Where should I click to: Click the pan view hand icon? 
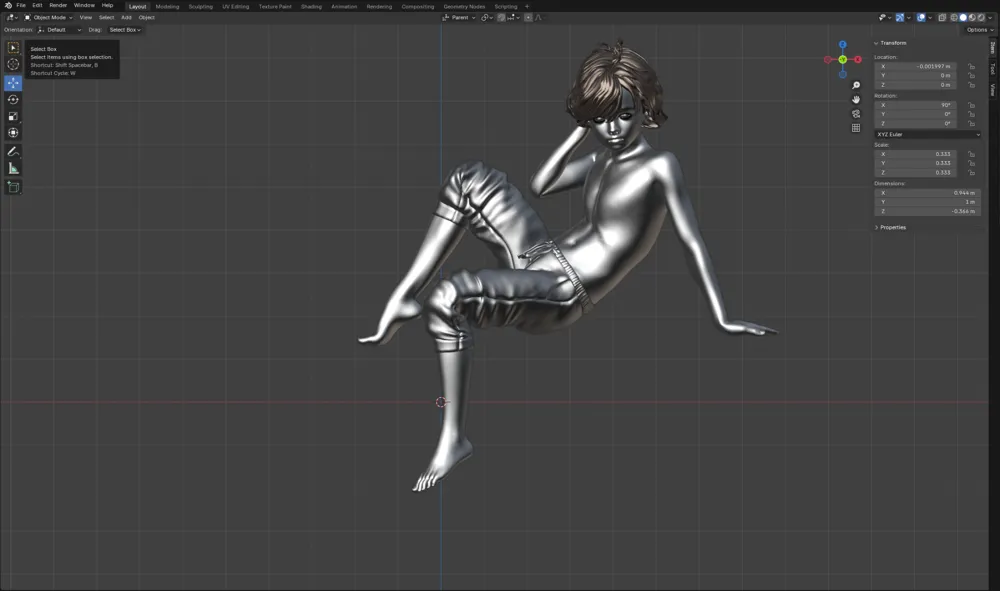(856, 99)
